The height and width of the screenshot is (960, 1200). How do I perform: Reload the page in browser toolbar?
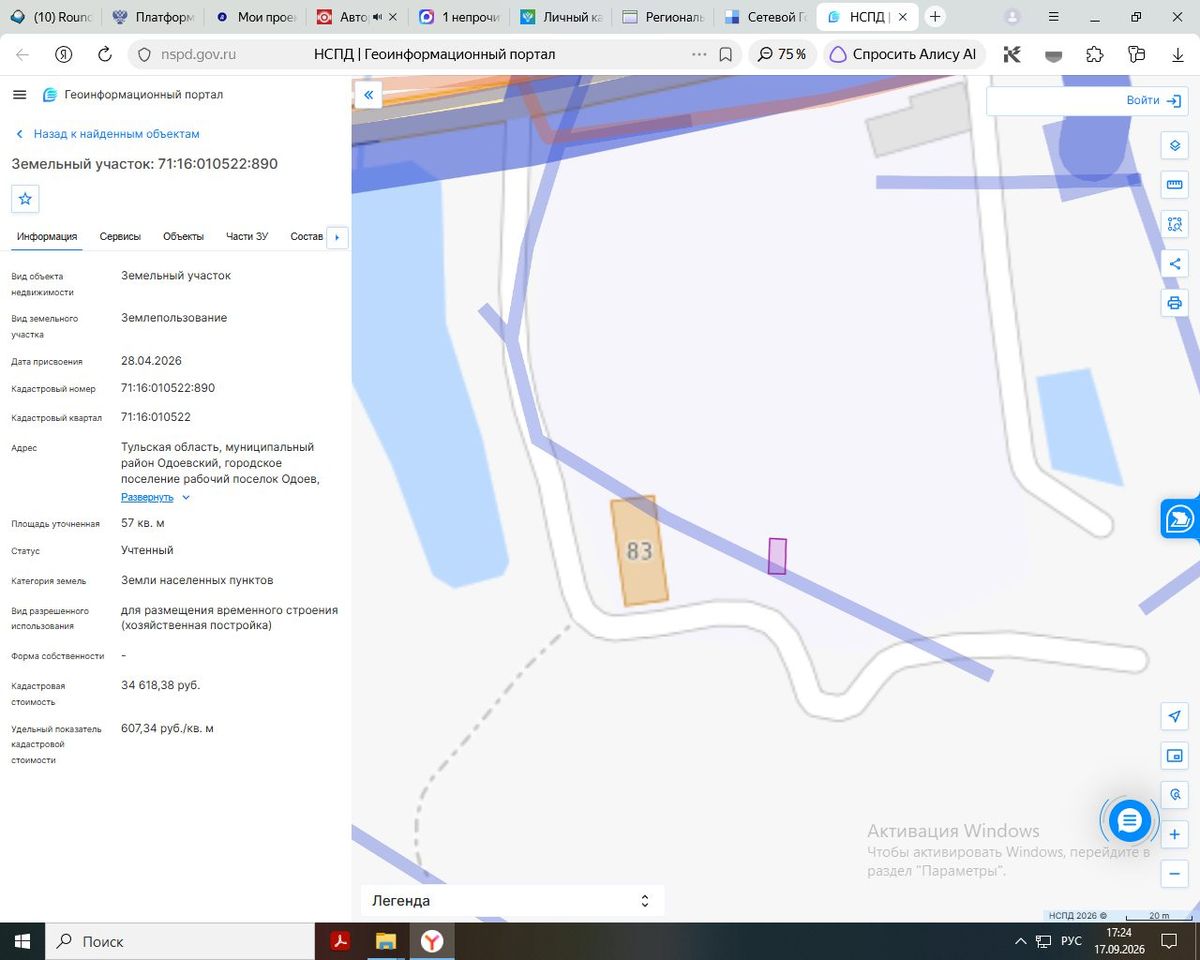coord(105,54)
